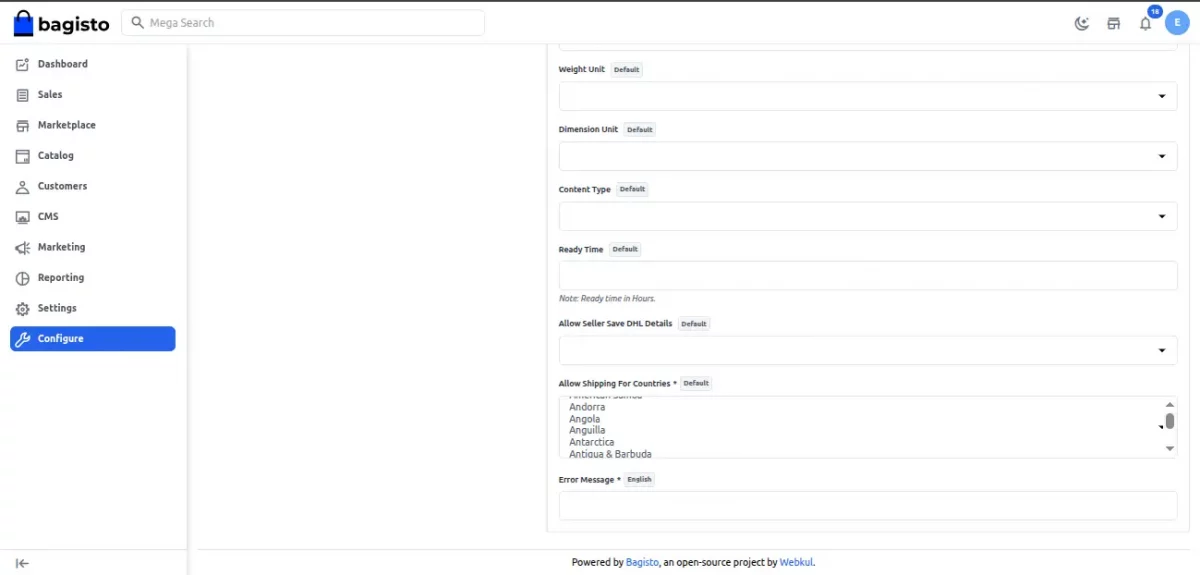Click the Weight Unit label

pyautogui.click(x=581, y=70)
